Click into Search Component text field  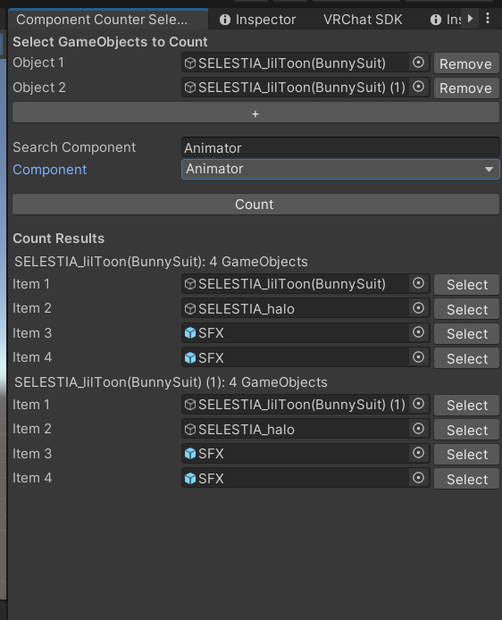[340, 148]
